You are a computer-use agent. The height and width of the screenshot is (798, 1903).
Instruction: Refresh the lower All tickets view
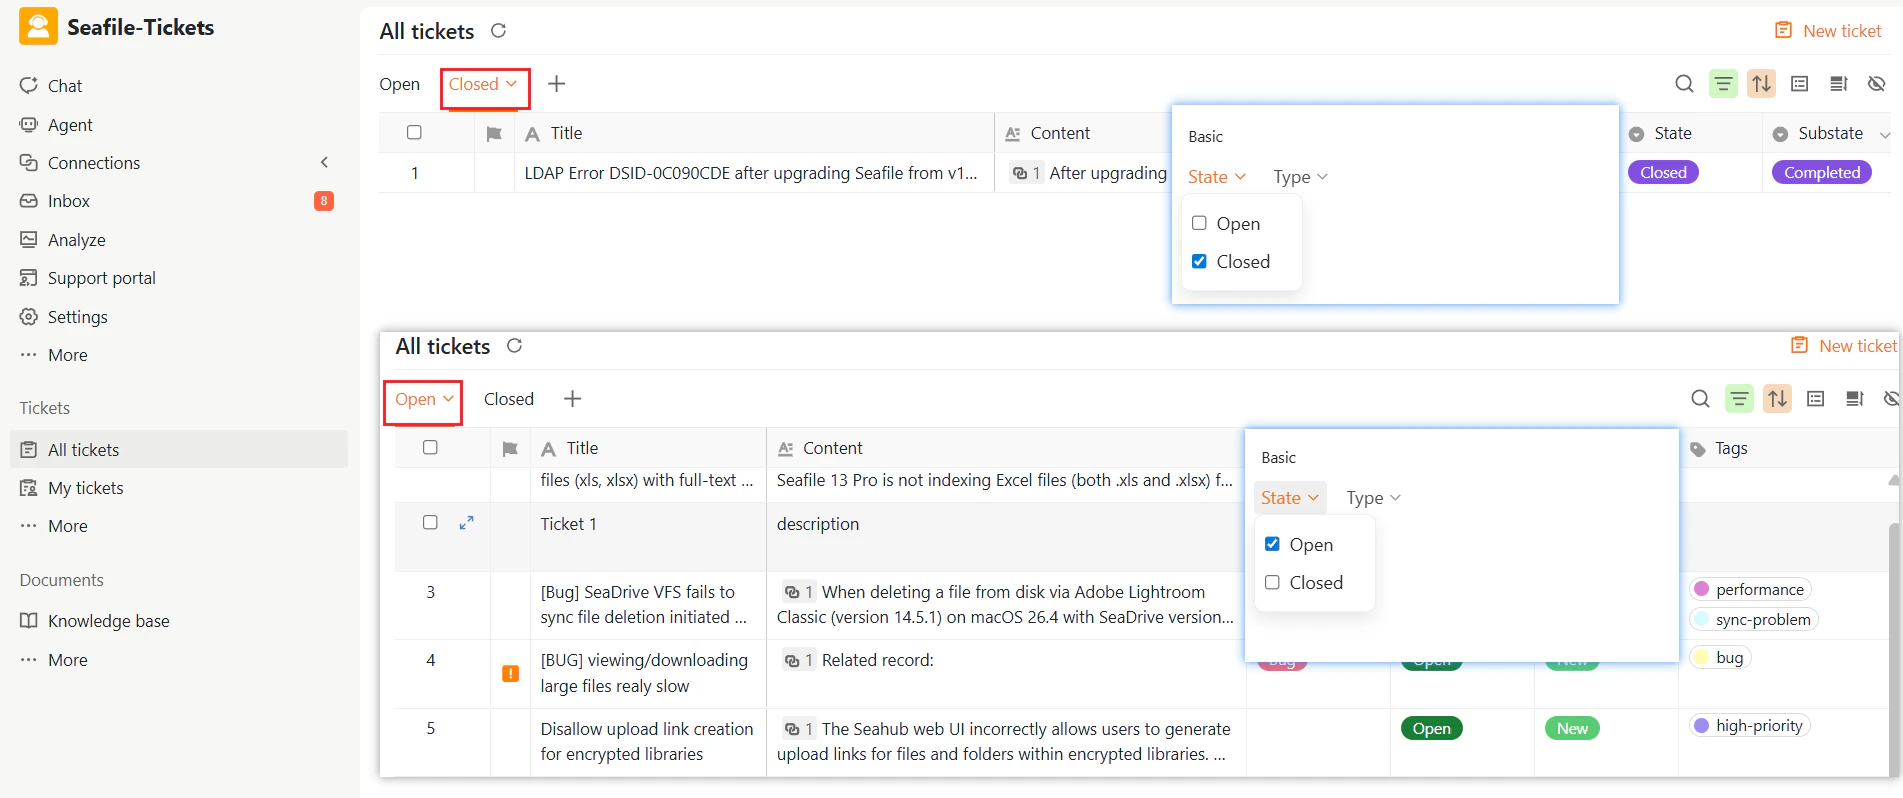514,346
